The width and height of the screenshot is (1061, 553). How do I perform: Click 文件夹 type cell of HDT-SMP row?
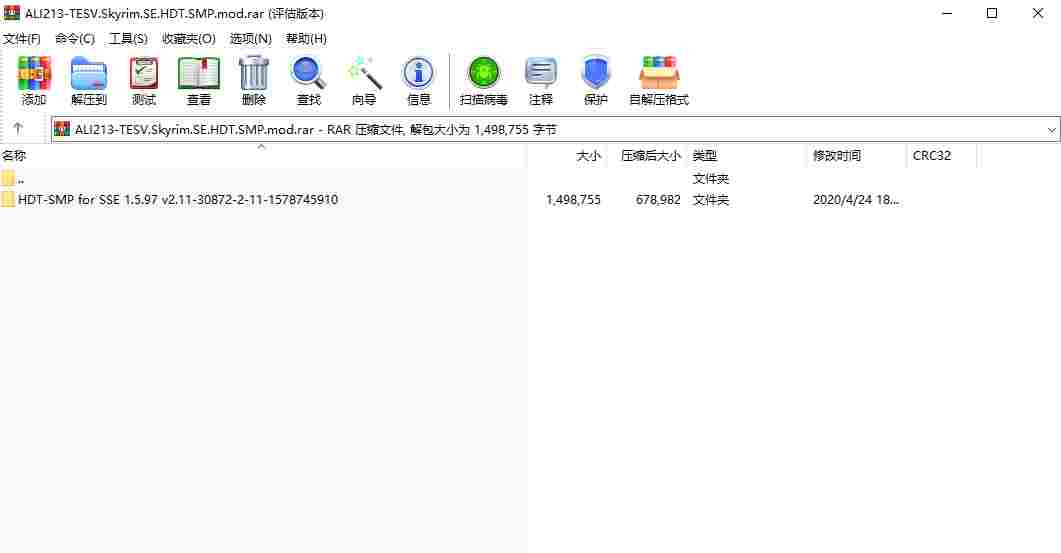point(710,200)
